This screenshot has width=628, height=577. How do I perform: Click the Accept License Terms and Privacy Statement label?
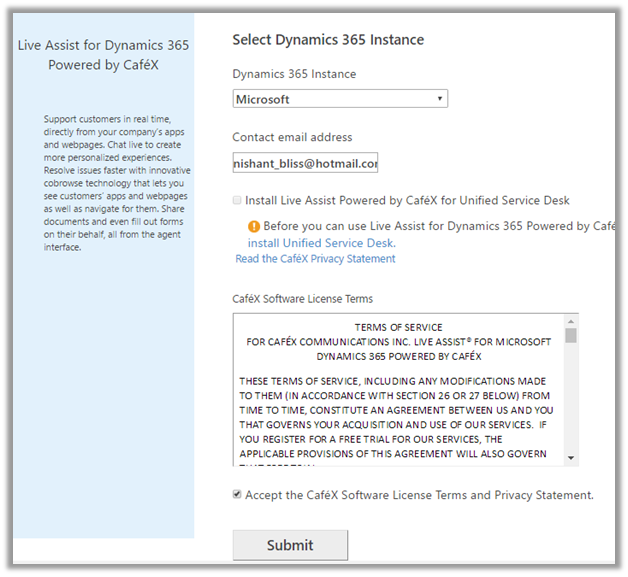(420, 495)
